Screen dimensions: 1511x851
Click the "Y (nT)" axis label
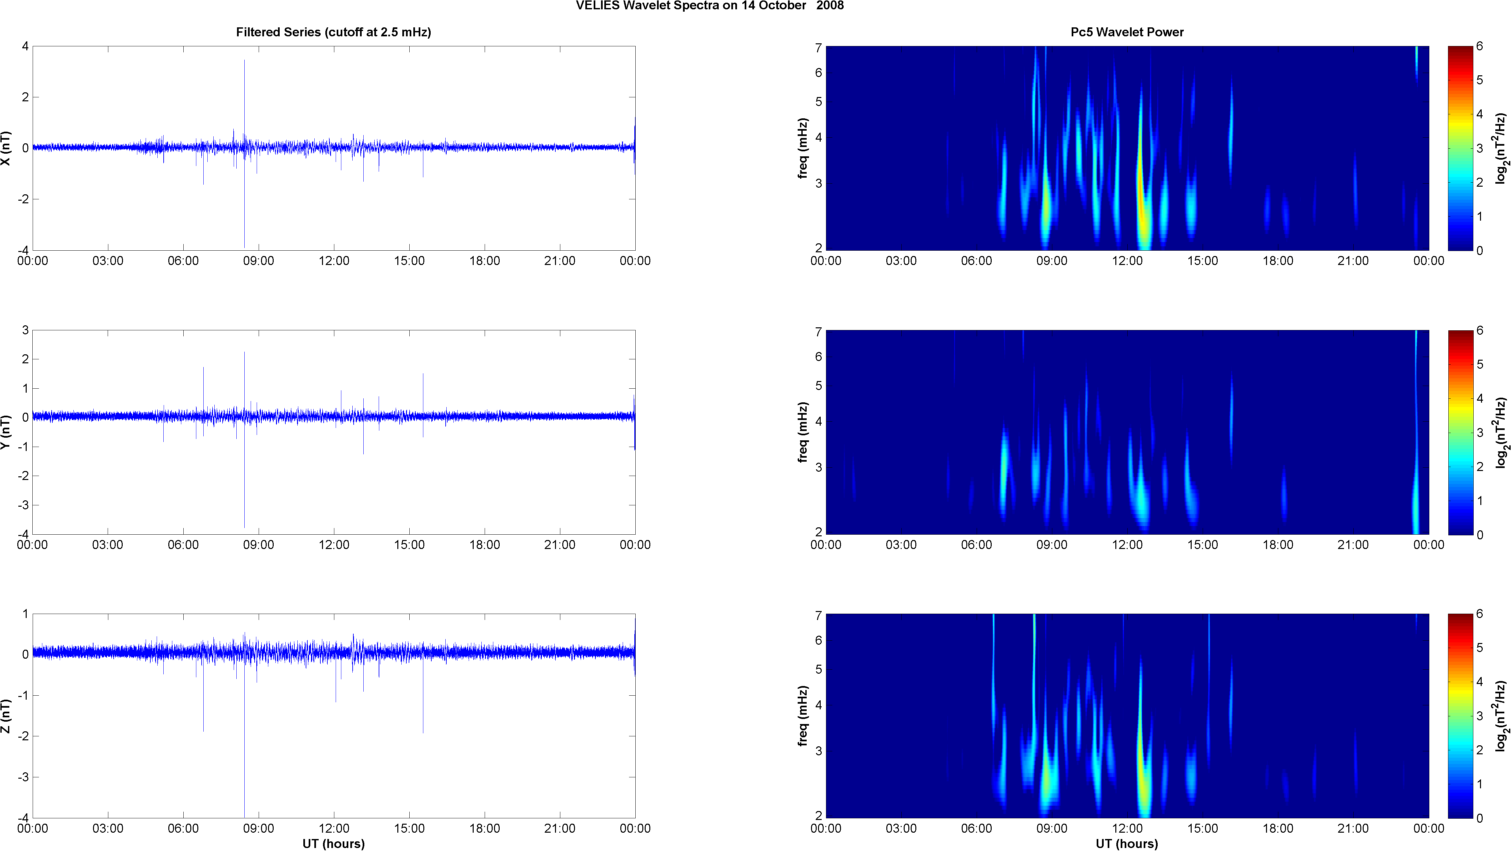coord(6,432)
